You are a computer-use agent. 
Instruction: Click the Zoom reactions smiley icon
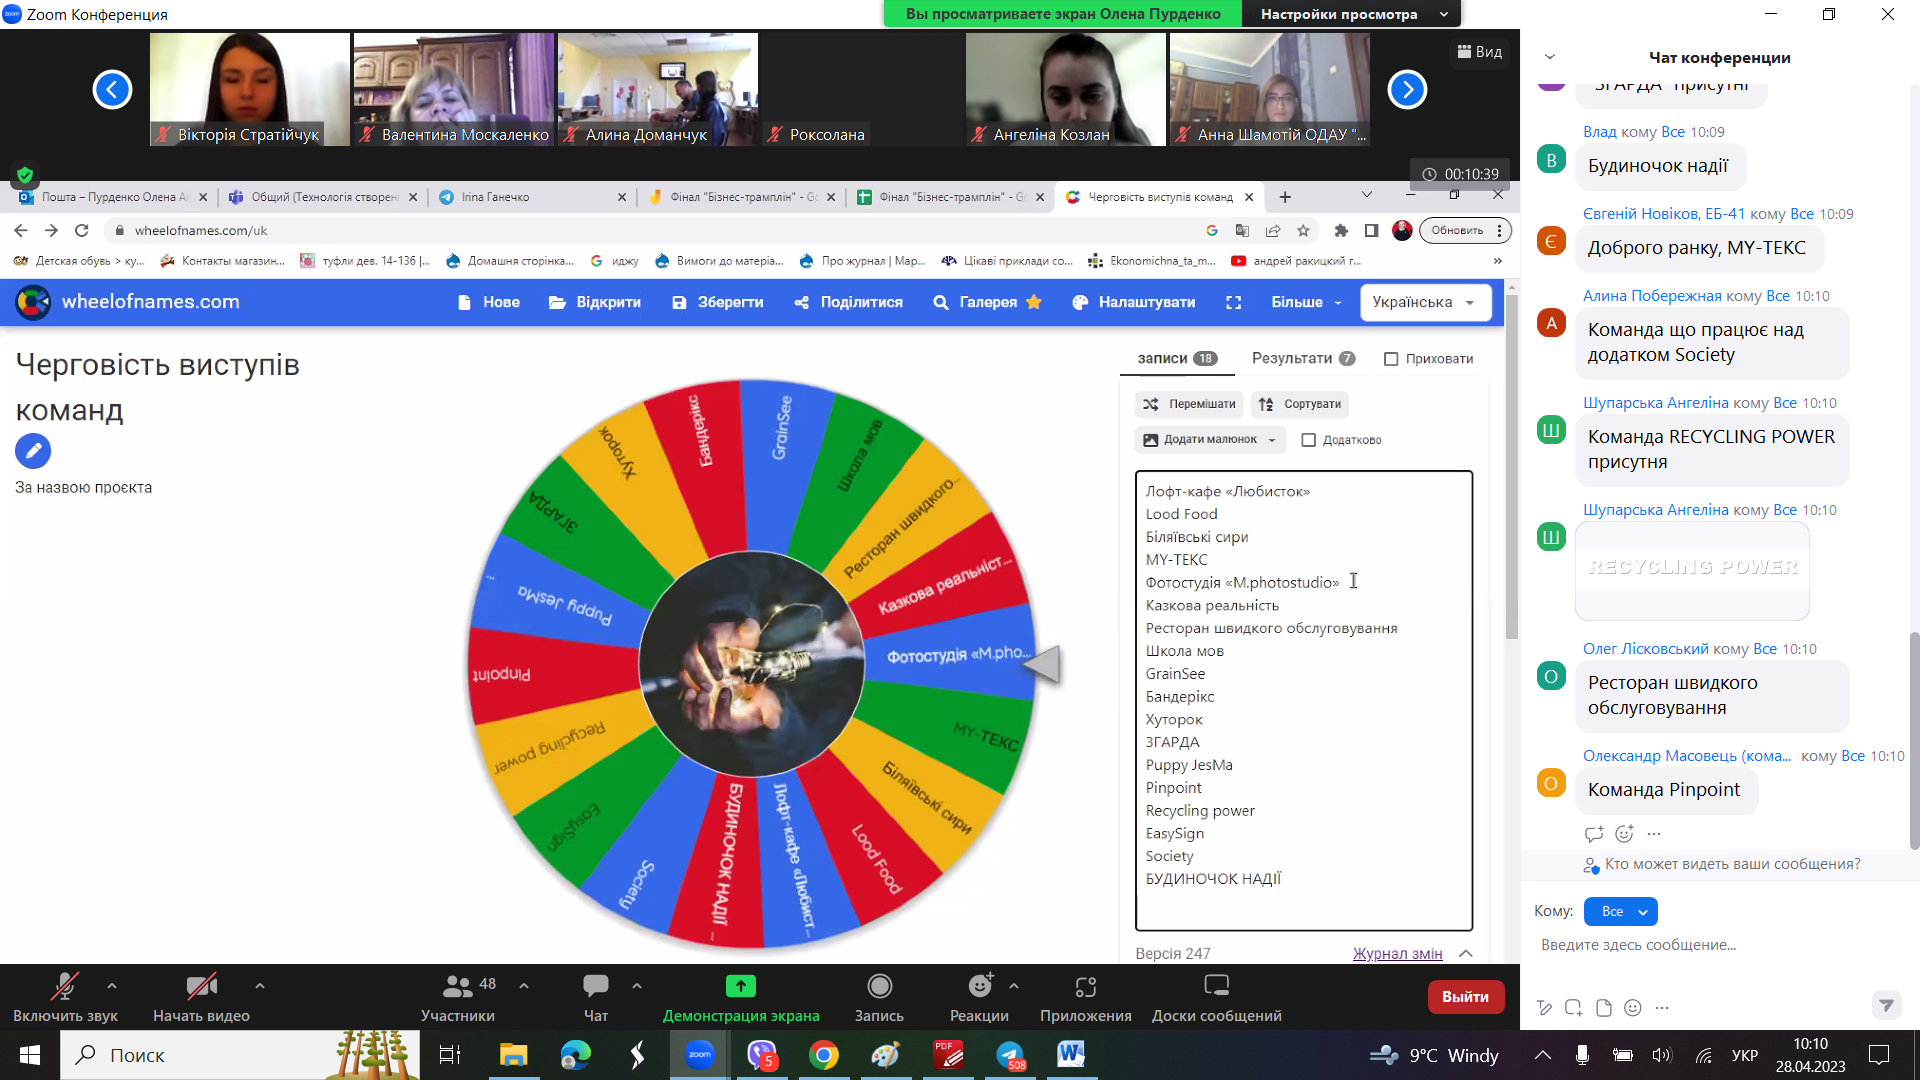click(x=979, y=987)
